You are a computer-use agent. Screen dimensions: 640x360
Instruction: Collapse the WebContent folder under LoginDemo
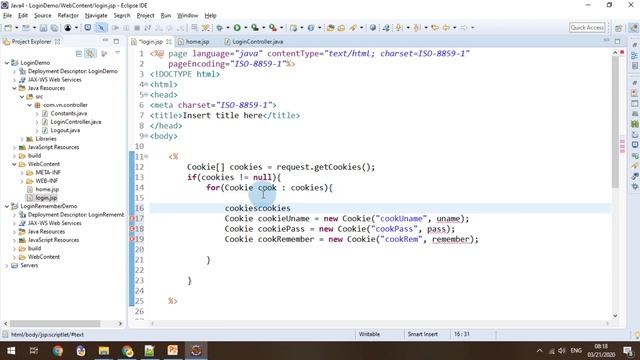pos(14,164)
